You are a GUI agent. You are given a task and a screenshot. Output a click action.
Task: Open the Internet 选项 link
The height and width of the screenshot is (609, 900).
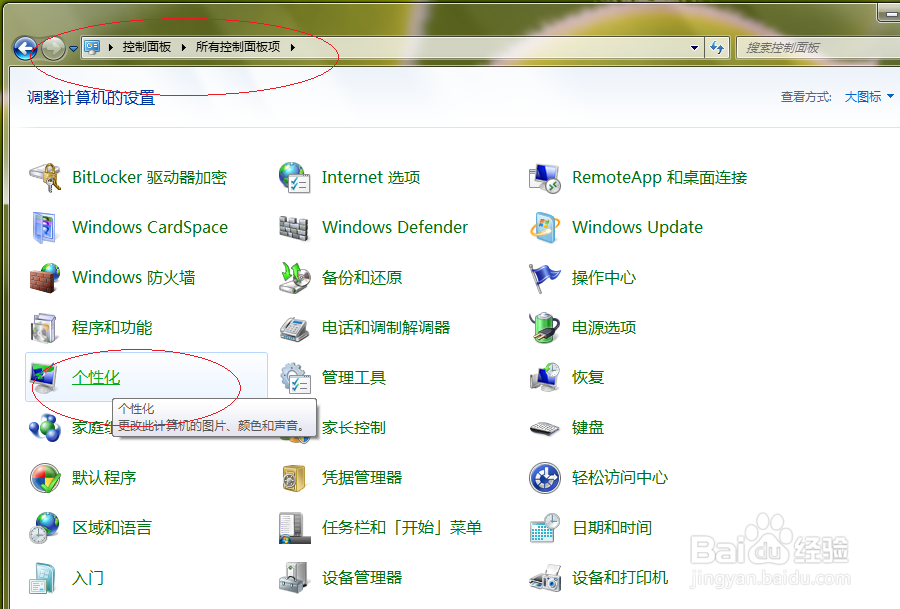point(371,177)
